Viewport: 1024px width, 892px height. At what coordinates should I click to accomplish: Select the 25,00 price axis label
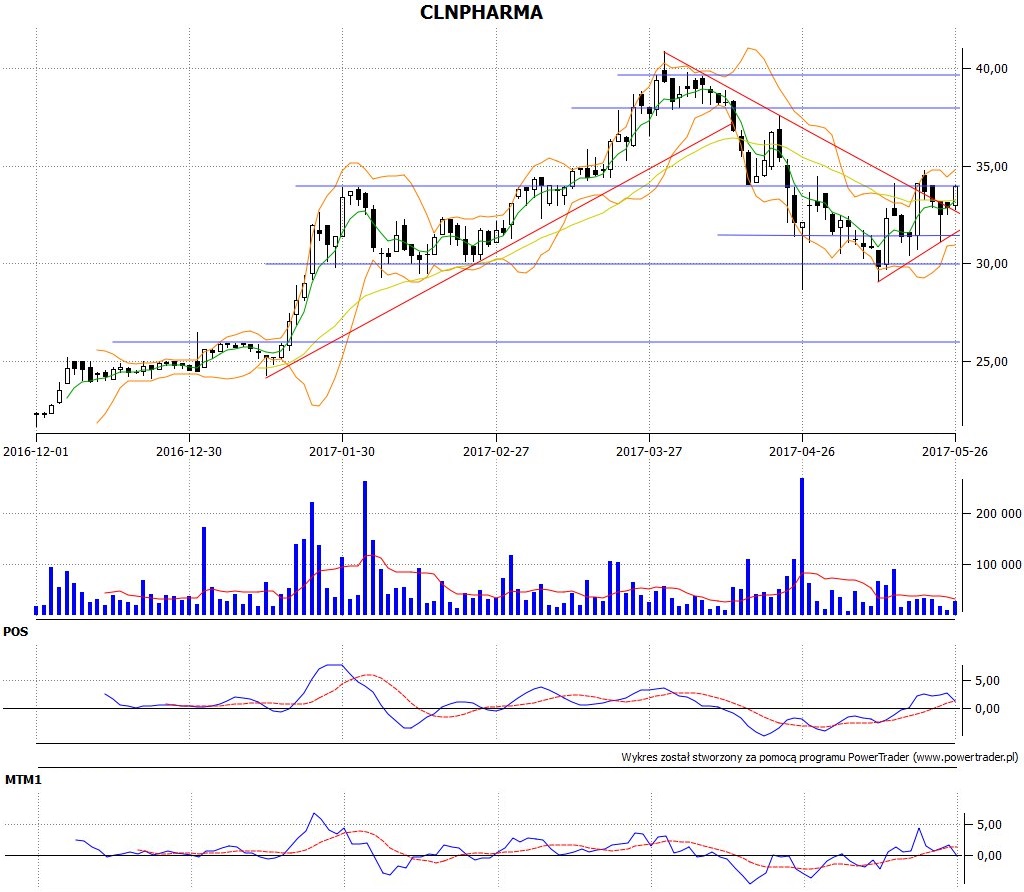[x=991, y=362]
